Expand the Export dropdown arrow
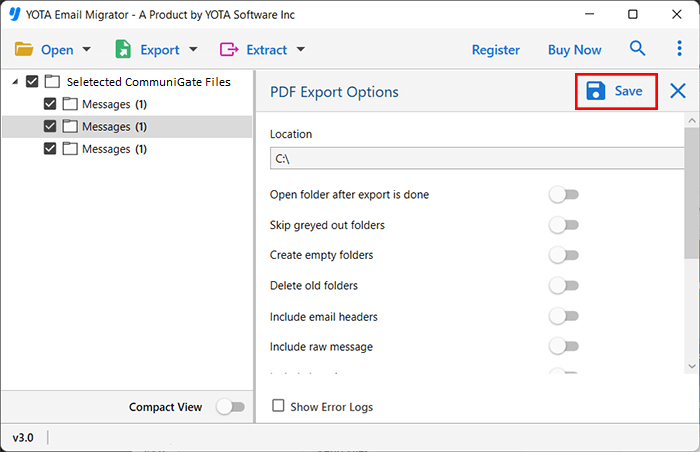 193,50
